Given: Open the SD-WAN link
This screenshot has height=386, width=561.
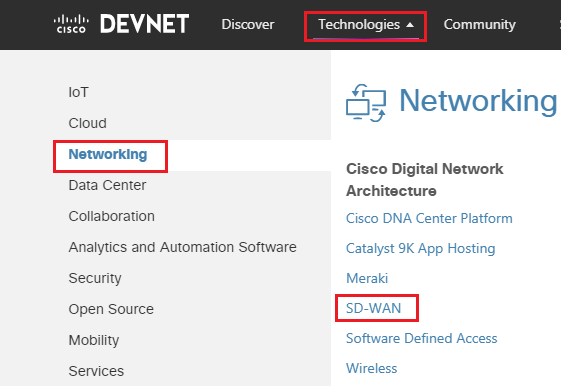Looking at the screenshot, I should (374, 308).
